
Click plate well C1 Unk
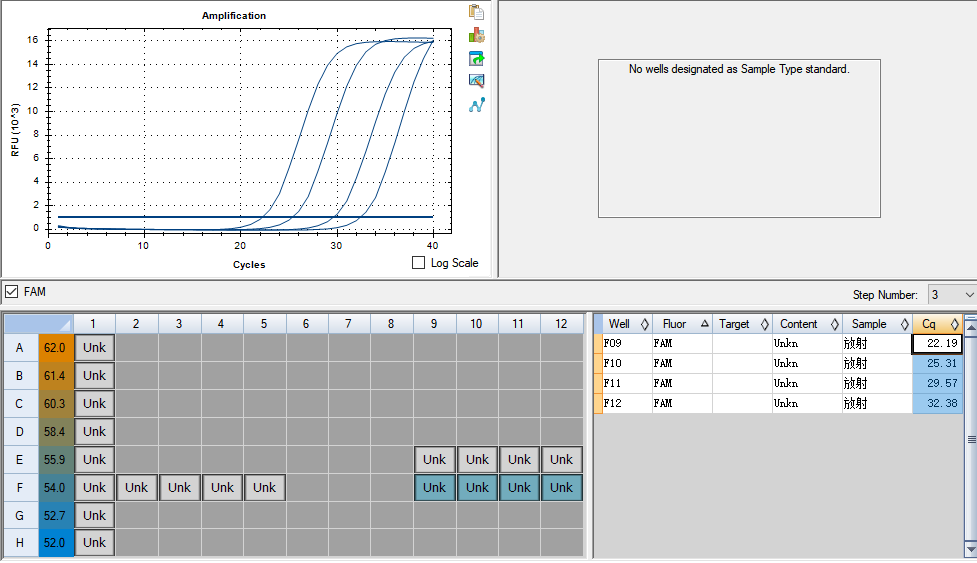coord(94,404)
